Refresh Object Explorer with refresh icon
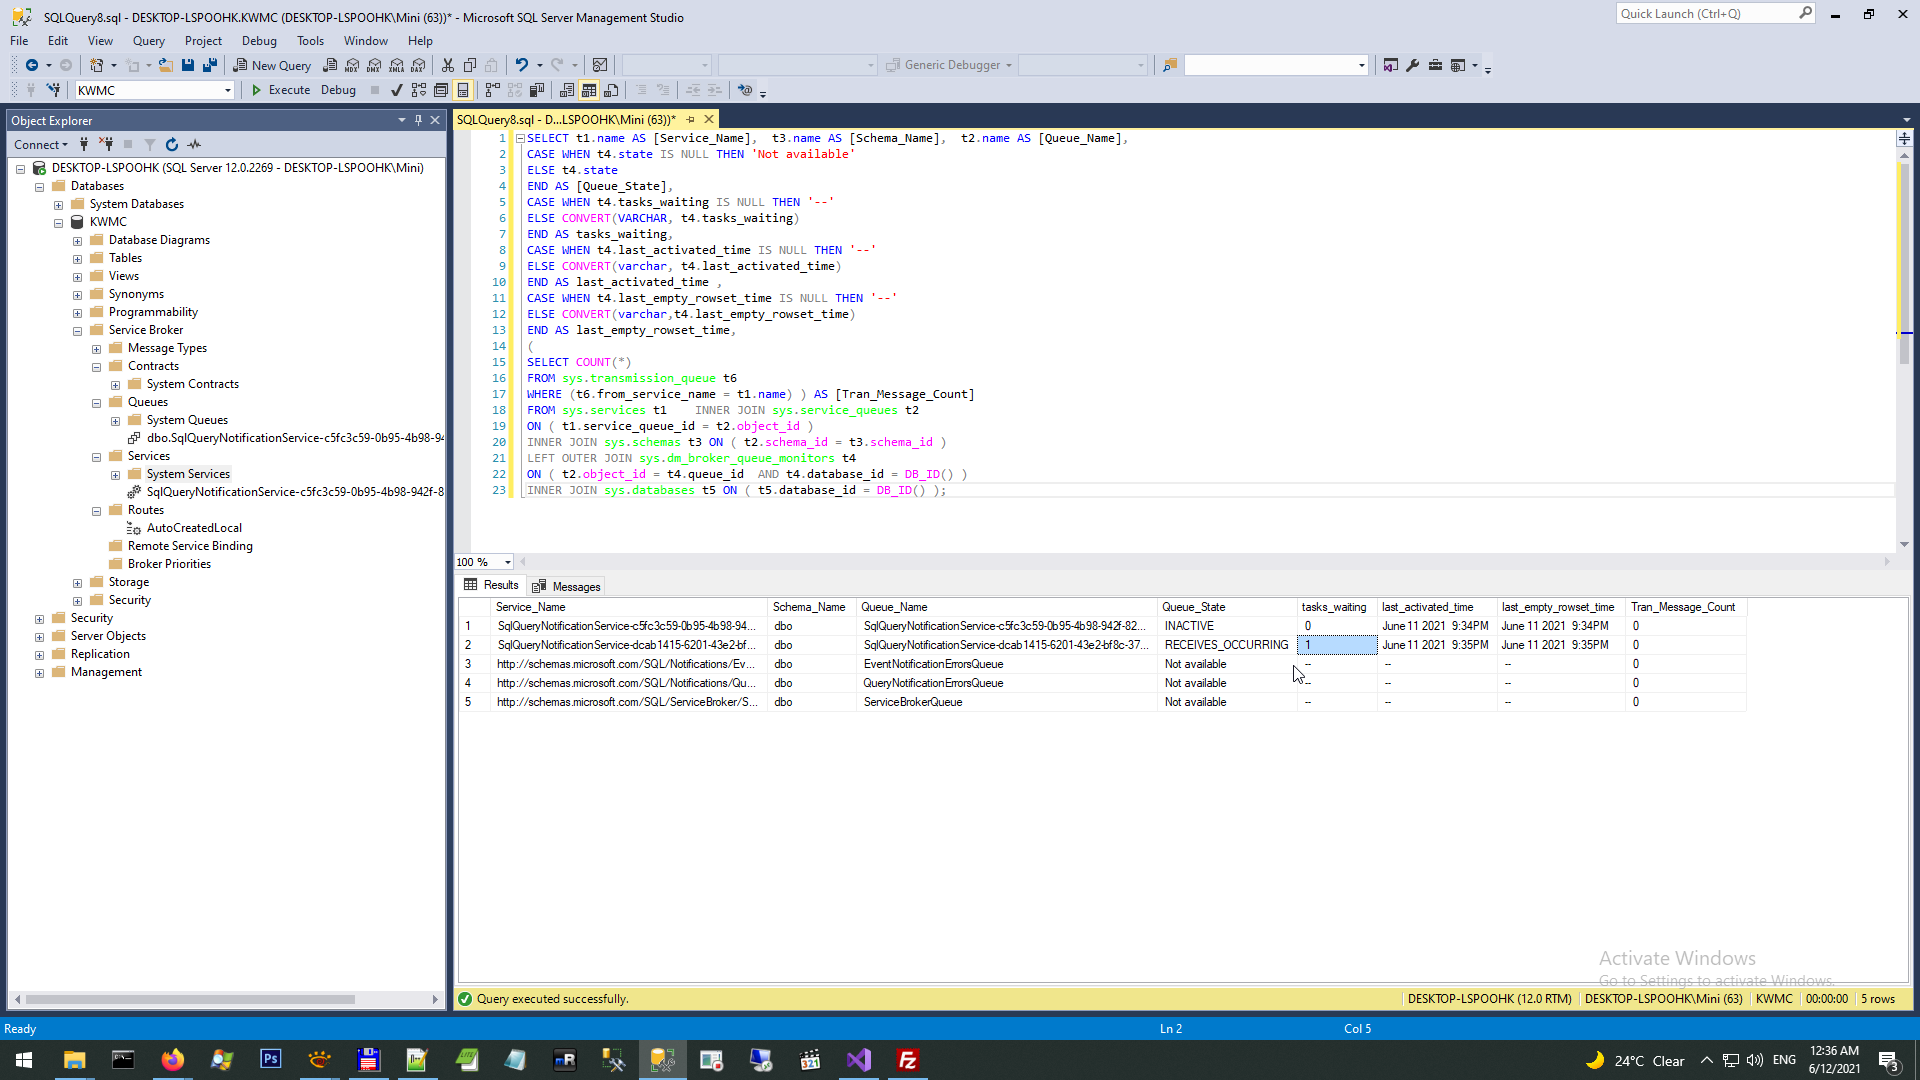The width and height of the screenshot is (1920, 1080). tap(172, 145)
